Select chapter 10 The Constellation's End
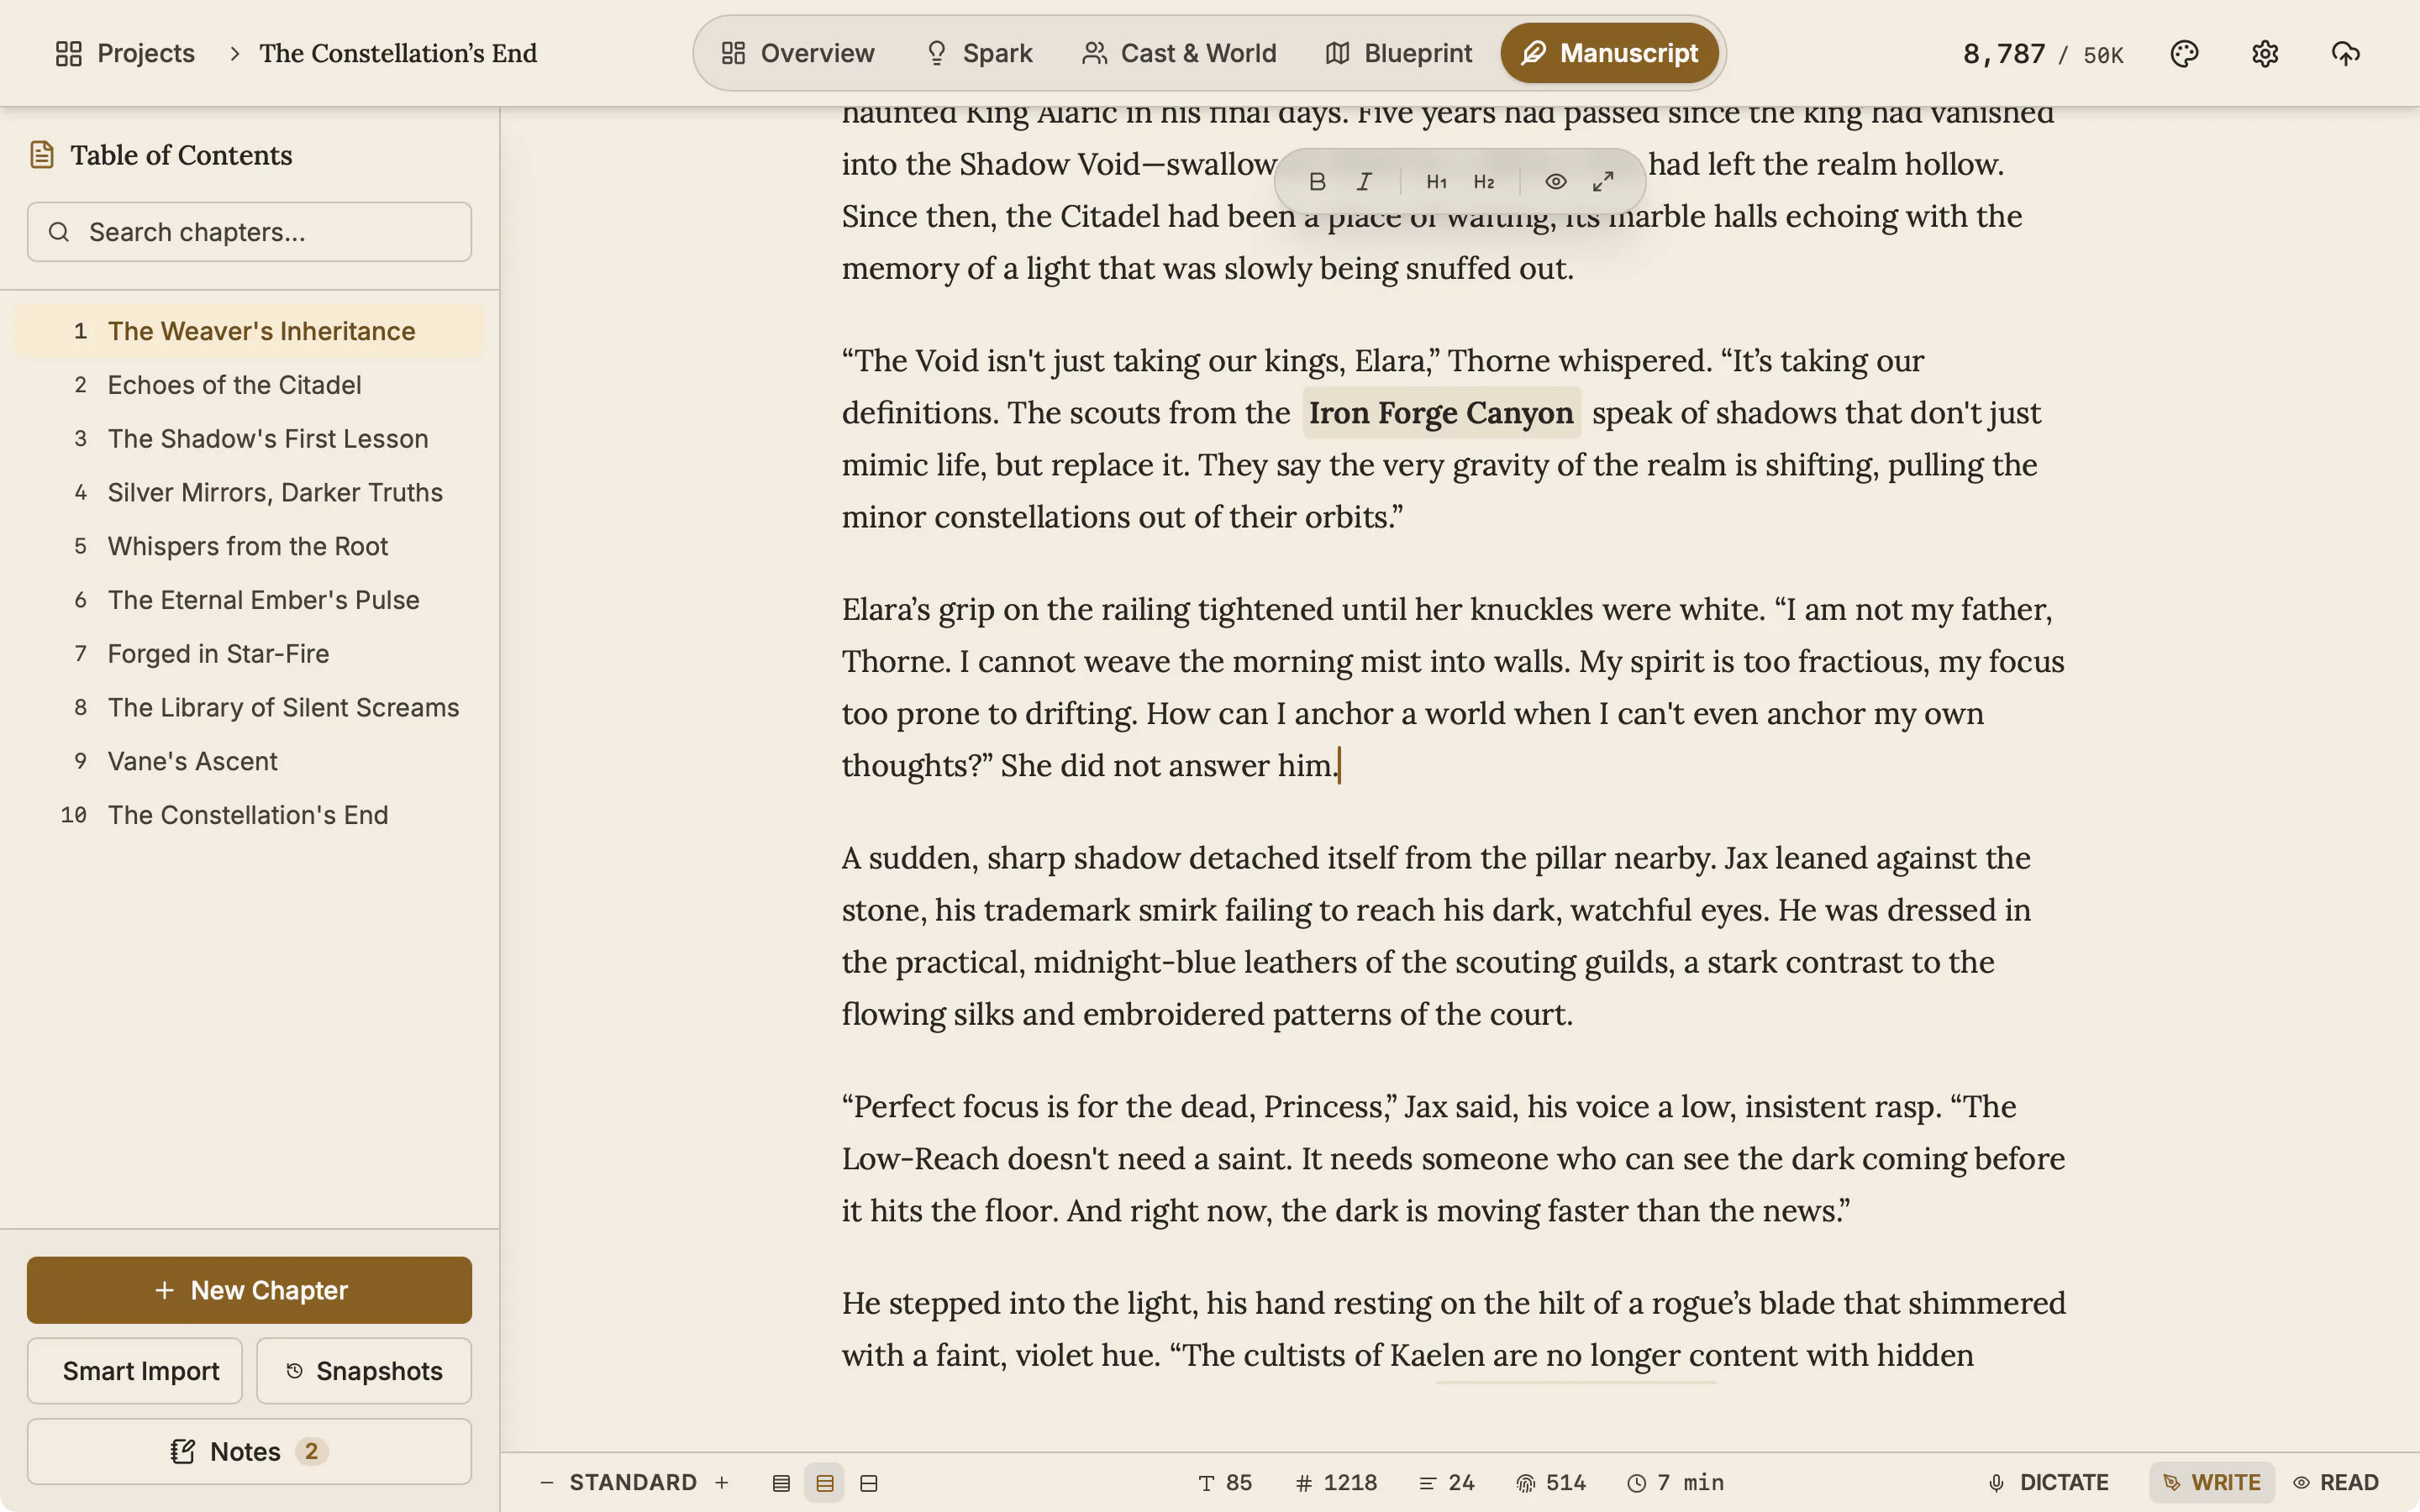Viewport: 2420px width, 1512px height. (249, 815)
